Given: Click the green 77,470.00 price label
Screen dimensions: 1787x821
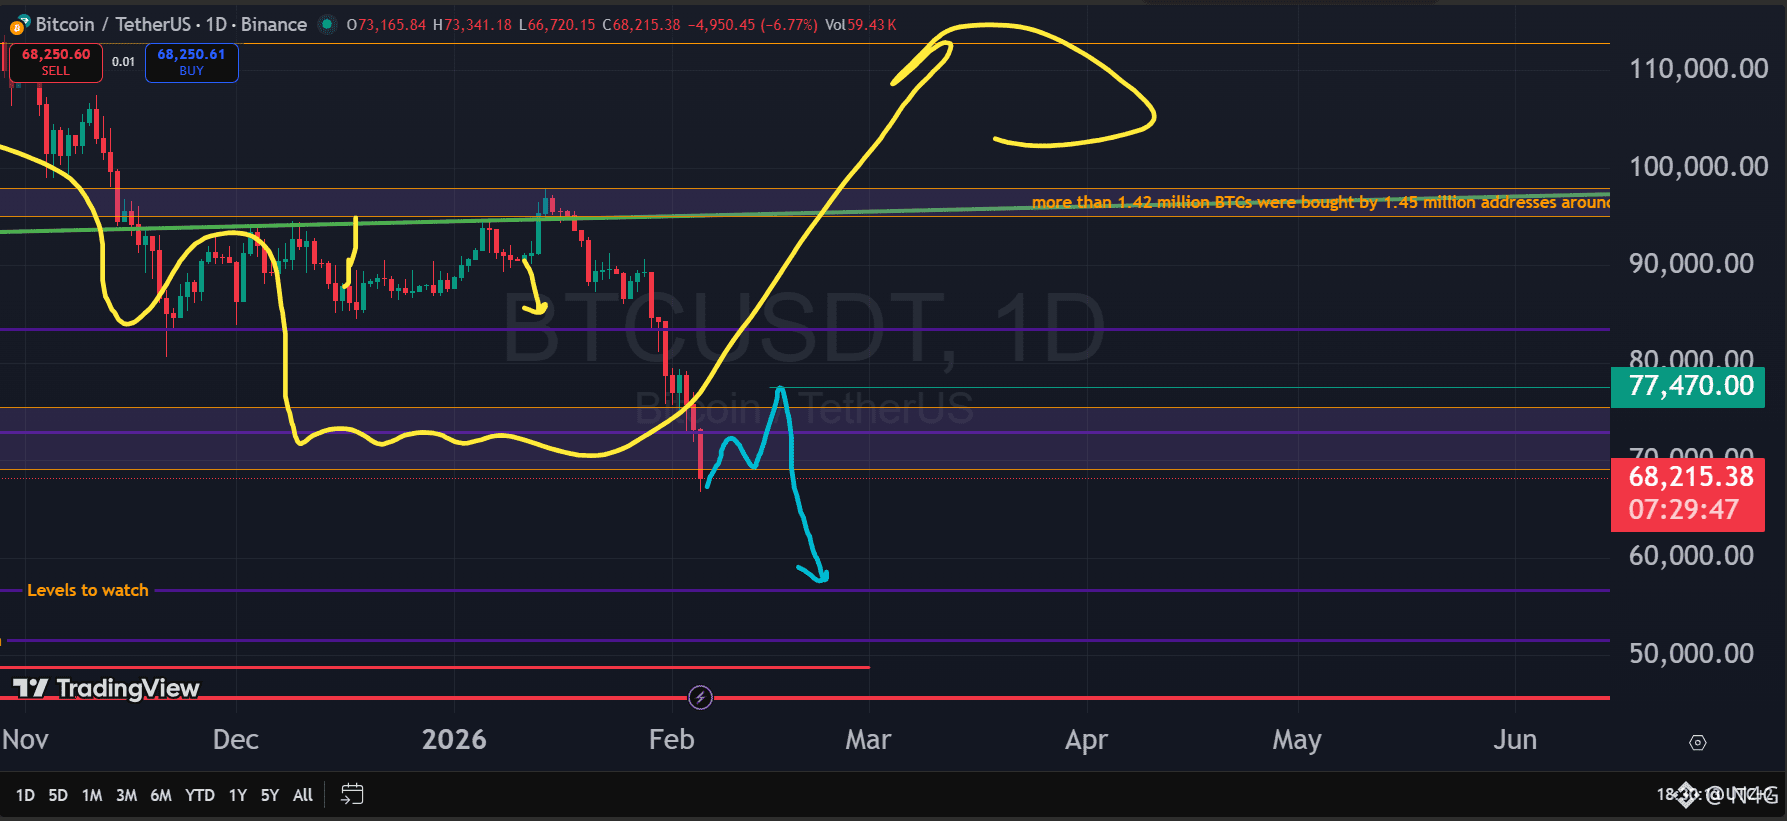Looking at the screenshot, I should (x=1688, y=386).
